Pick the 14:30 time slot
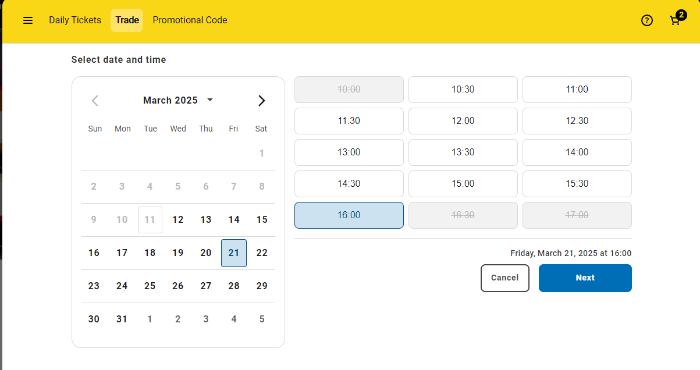The image size is (700, 370). [349, 184]
